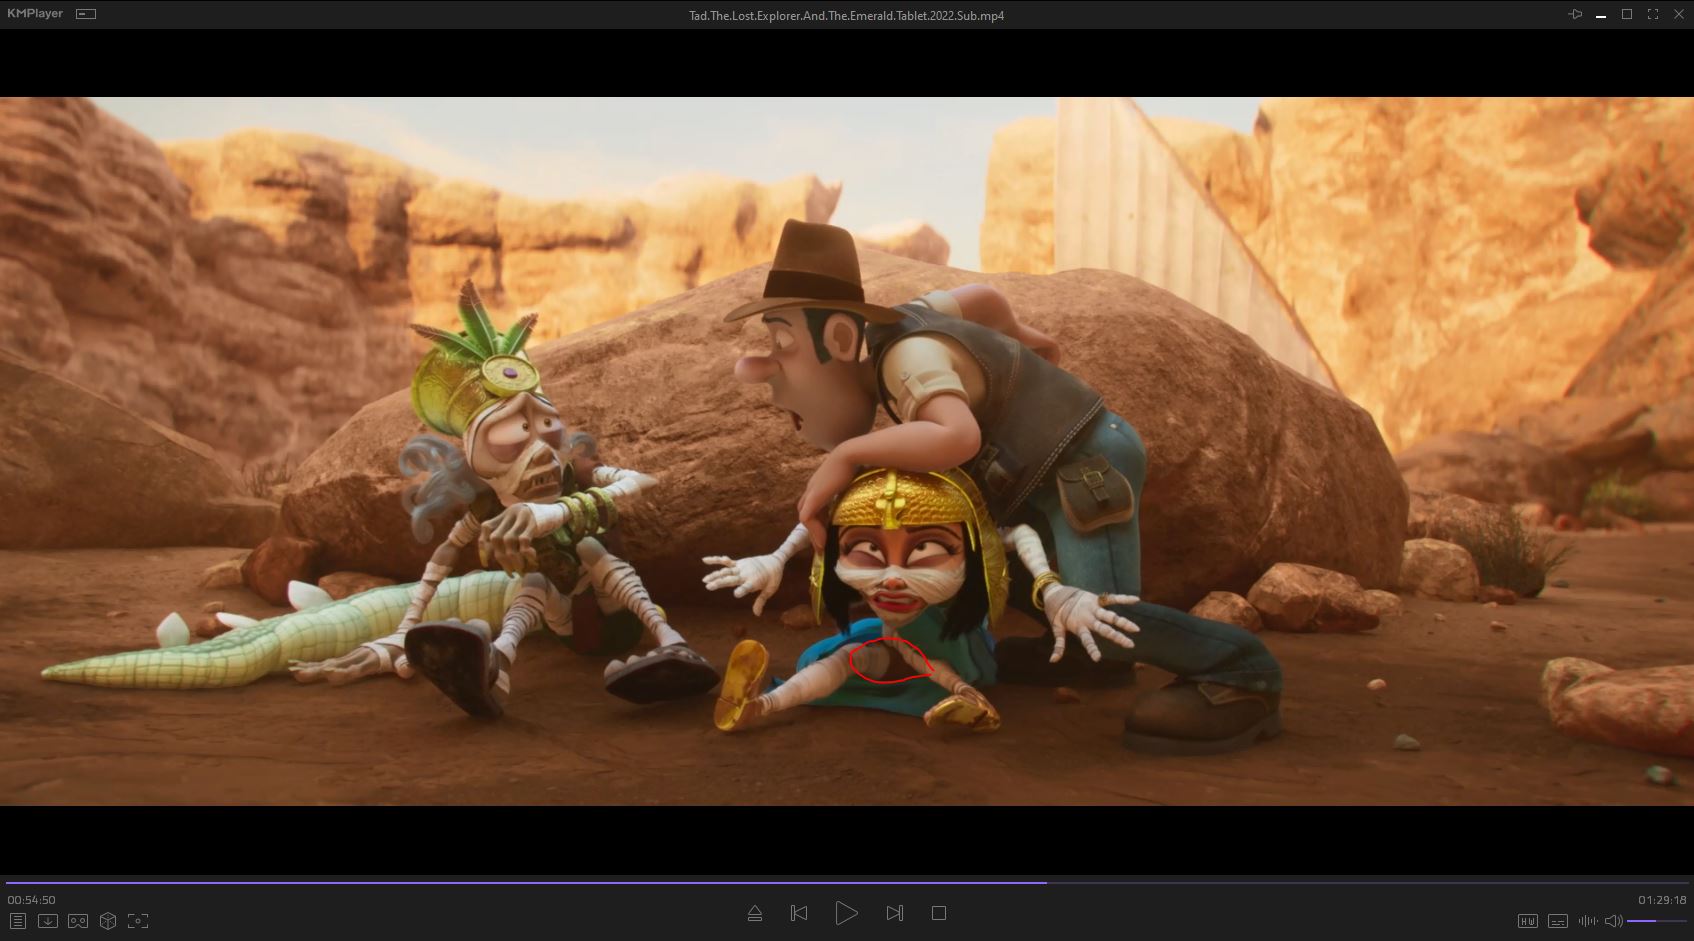The image size is (1694, 941).
Task: Open the audio equalizer waveform icon
Action: tap(1587, 921)
